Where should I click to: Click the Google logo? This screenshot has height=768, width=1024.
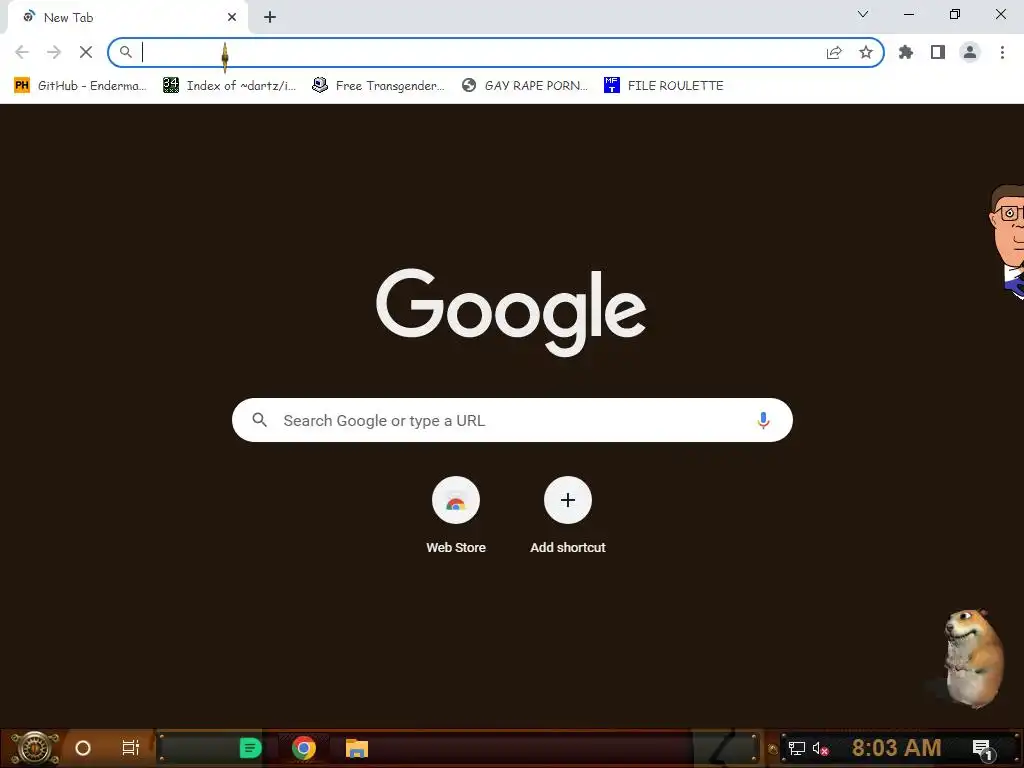click(x=511, y=312)
